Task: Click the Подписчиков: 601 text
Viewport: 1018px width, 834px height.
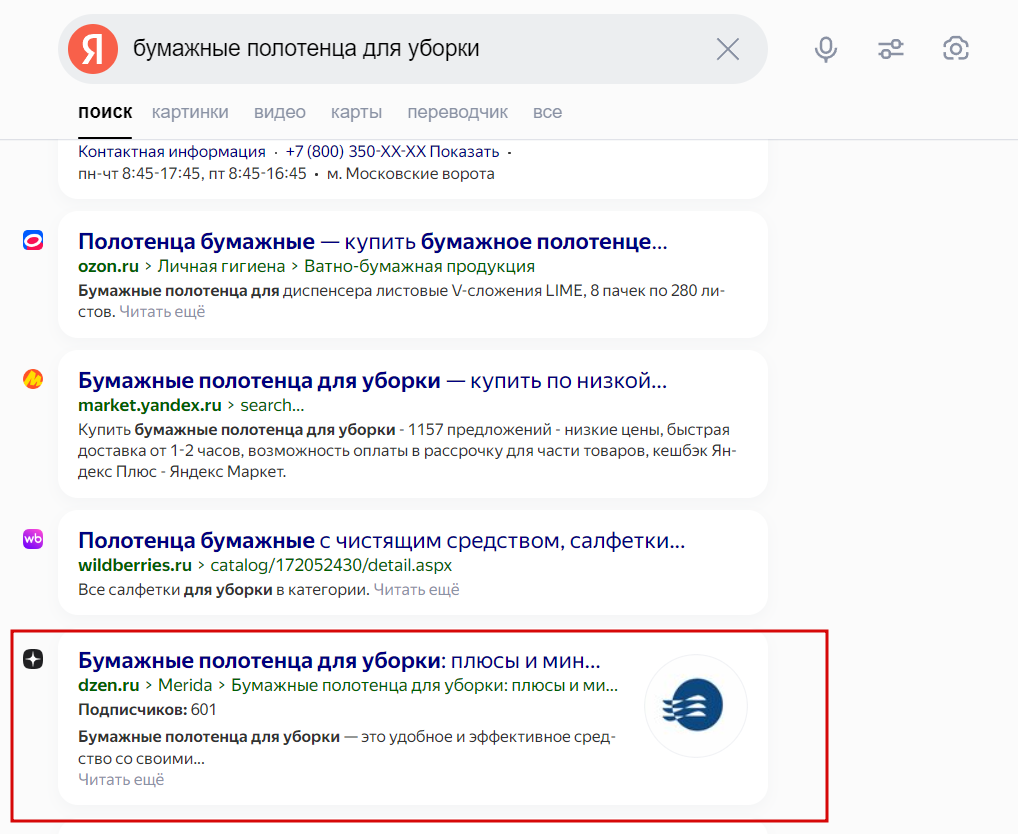Action: (147, 709)
